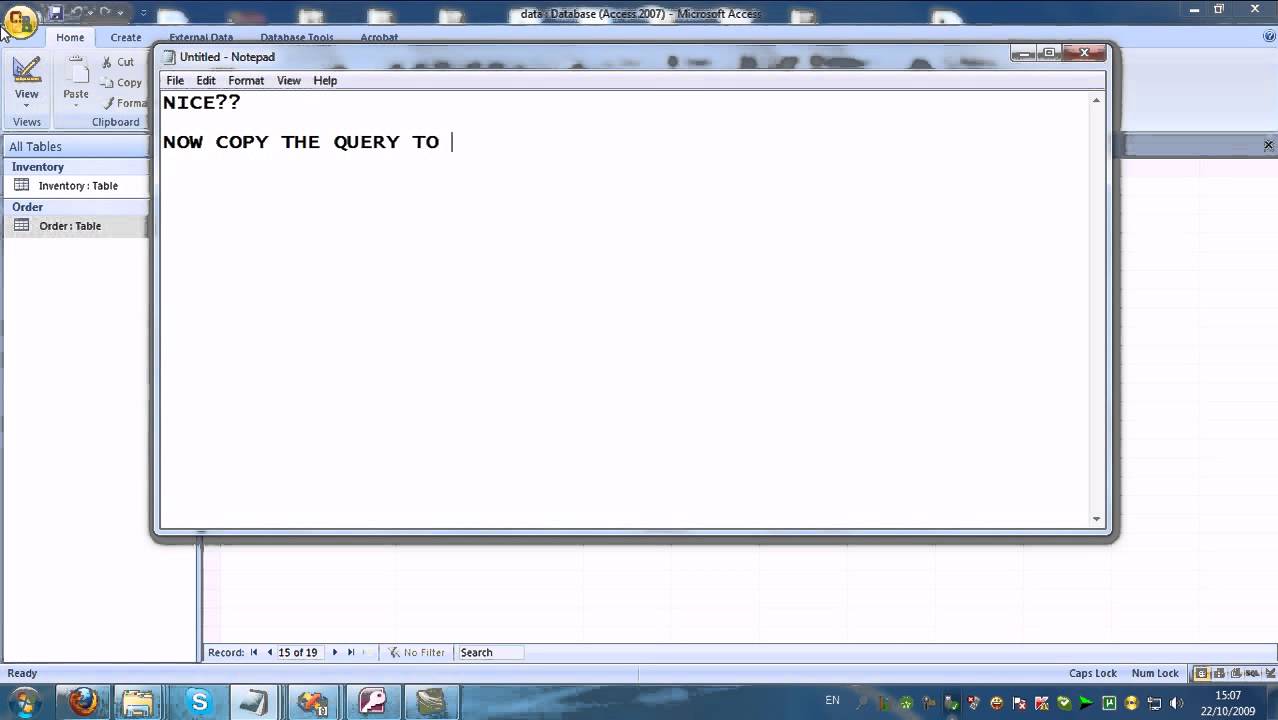Click the volume speaker tray icon

(x=1175, y=703)
